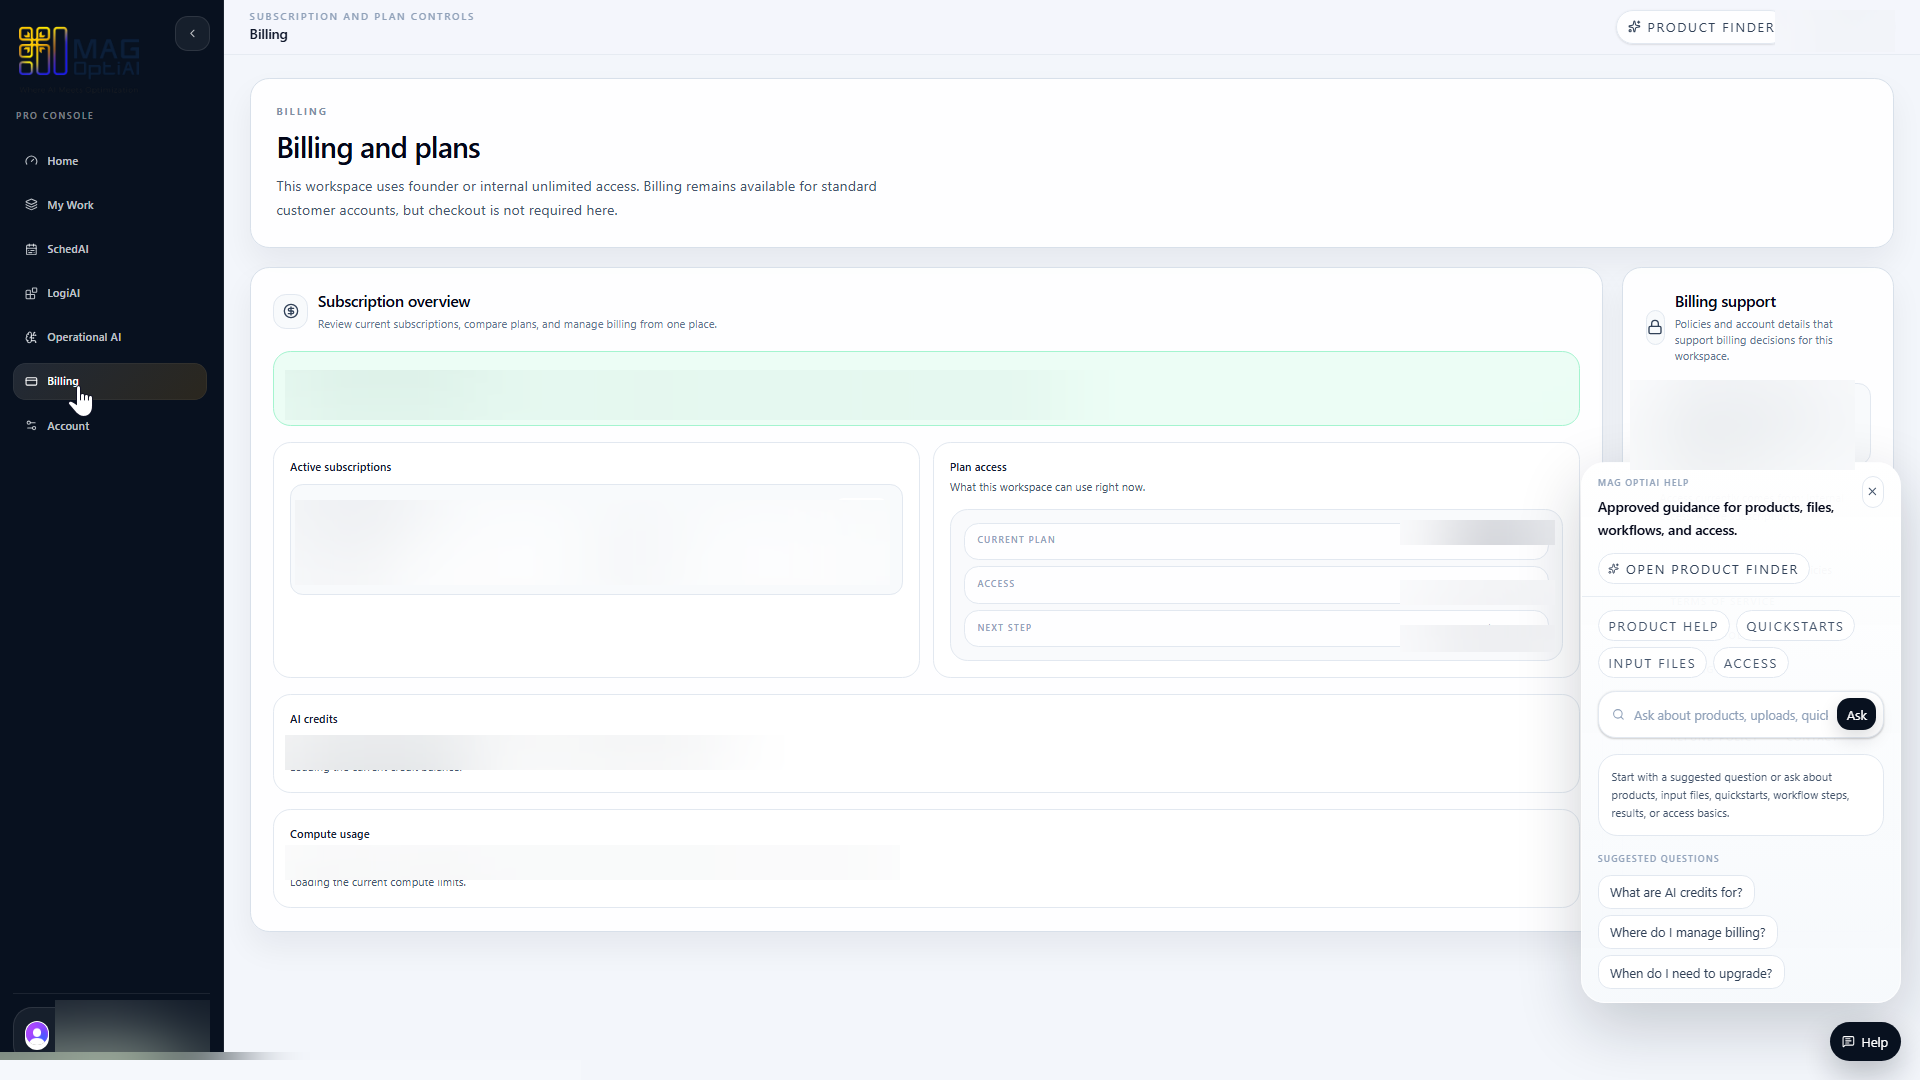Select Operational AI in the sidebar
This screenshot has height=1080, width=1920.
pyautogui.click(x=110, y=337)
